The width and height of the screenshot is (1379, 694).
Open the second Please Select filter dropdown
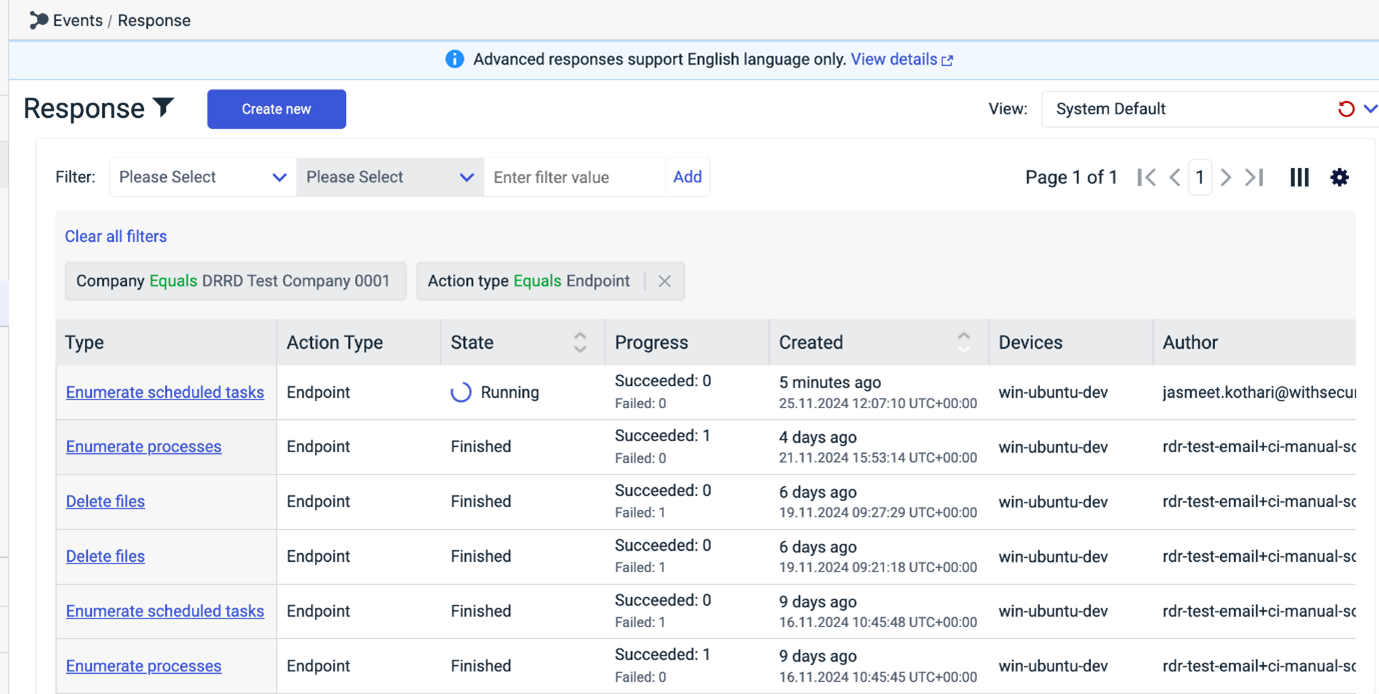click(390, 177)
